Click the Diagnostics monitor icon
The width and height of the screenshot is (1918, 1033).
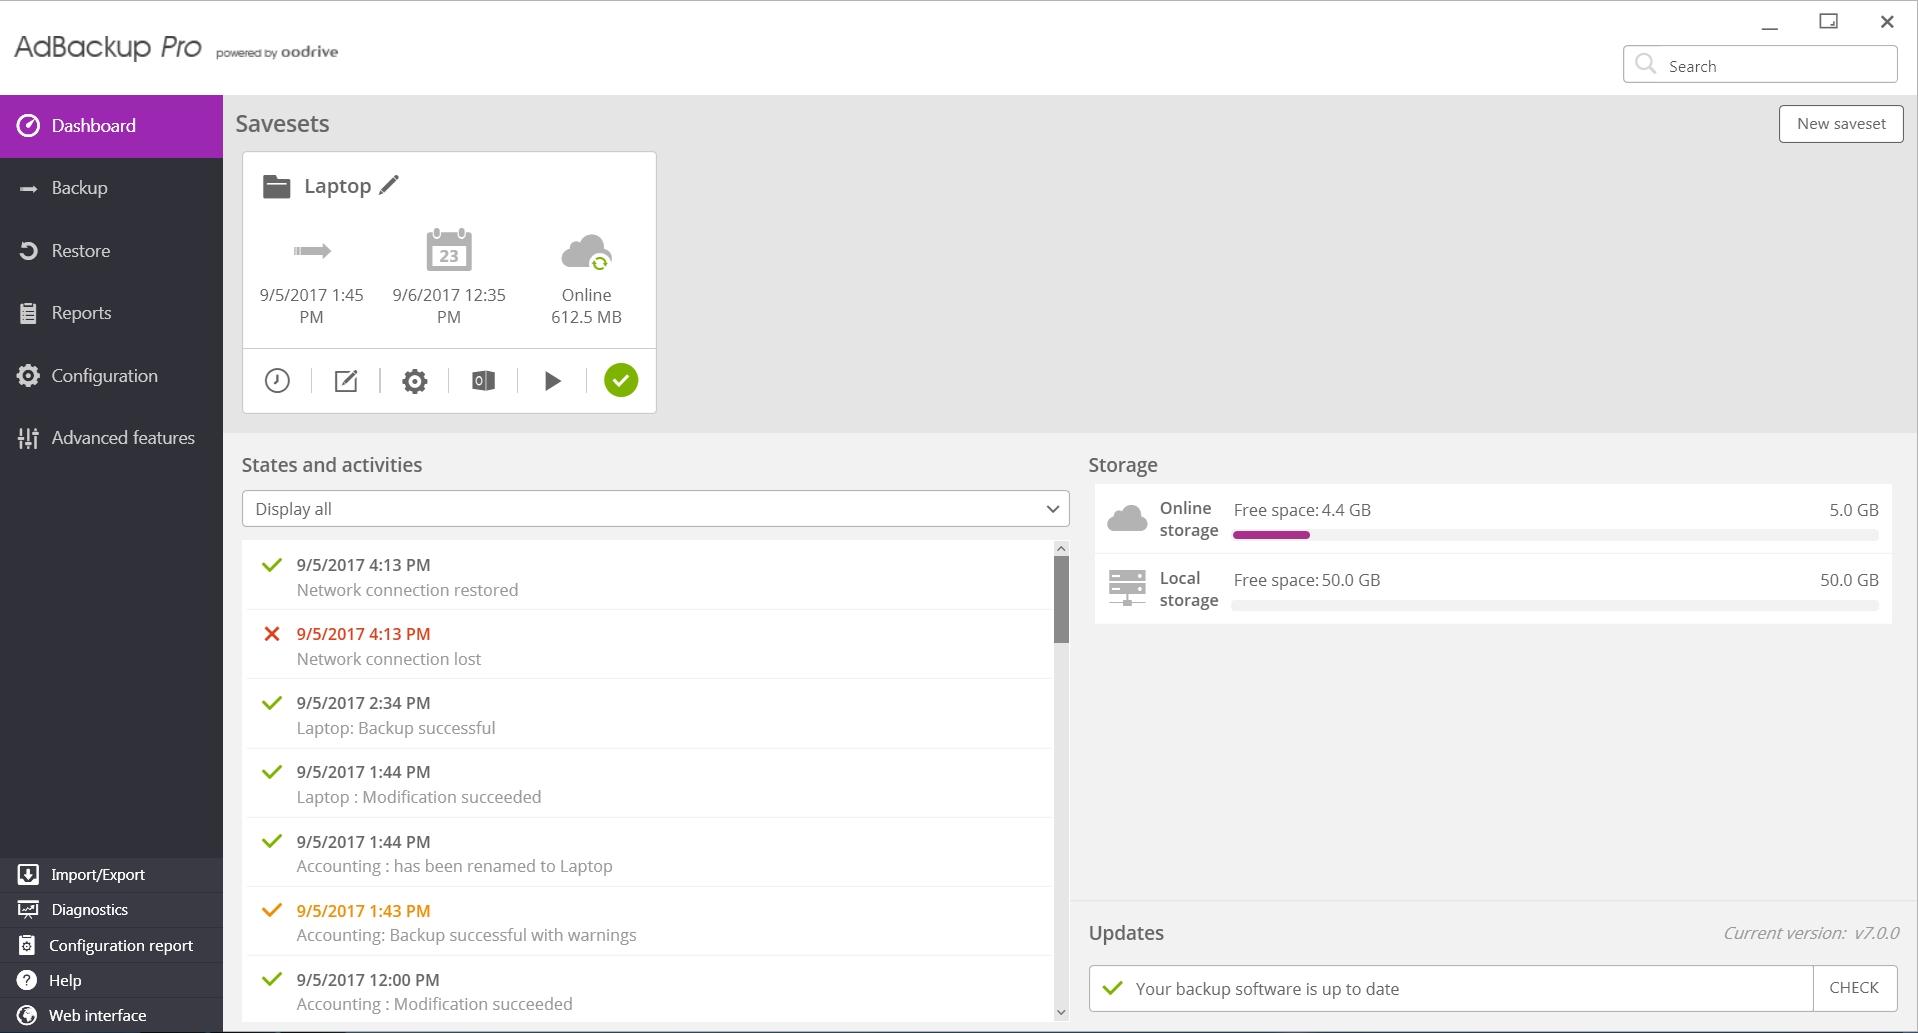28,910
